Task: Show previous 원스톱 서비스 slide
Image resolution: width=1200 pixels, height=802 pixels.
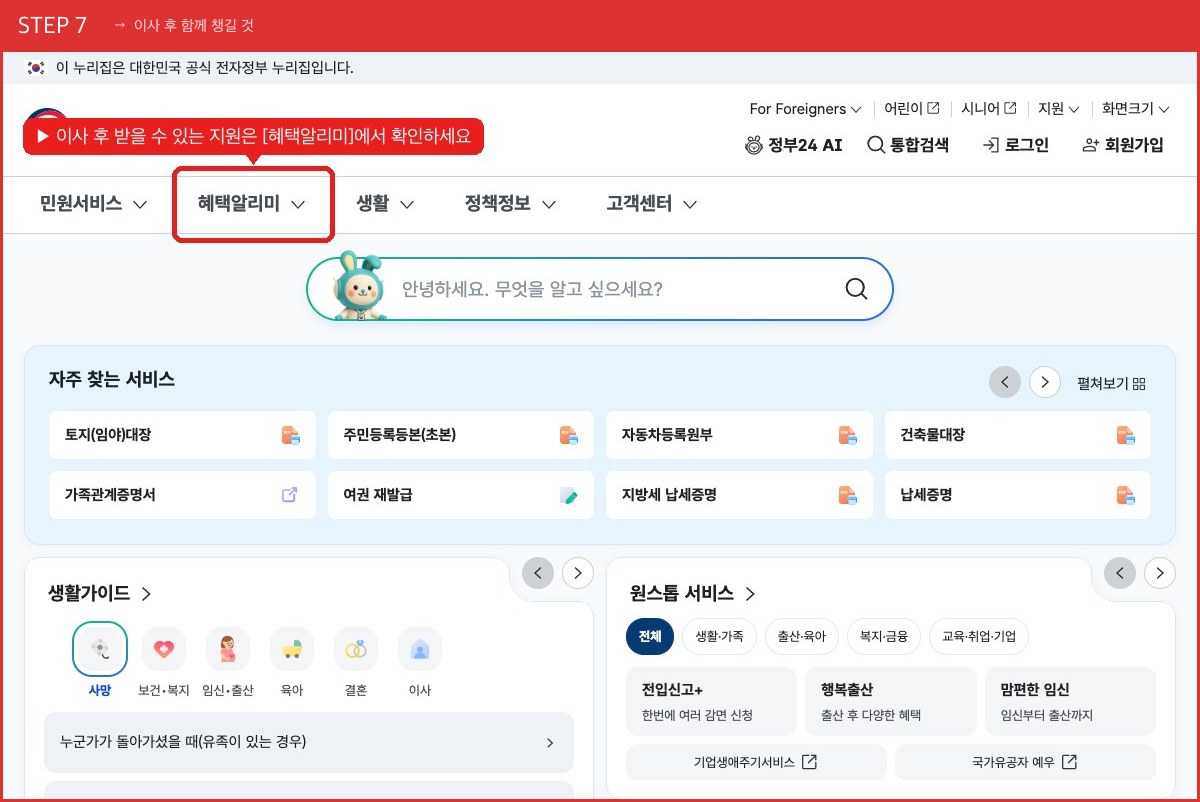Action: click(x=1119, y=573)
